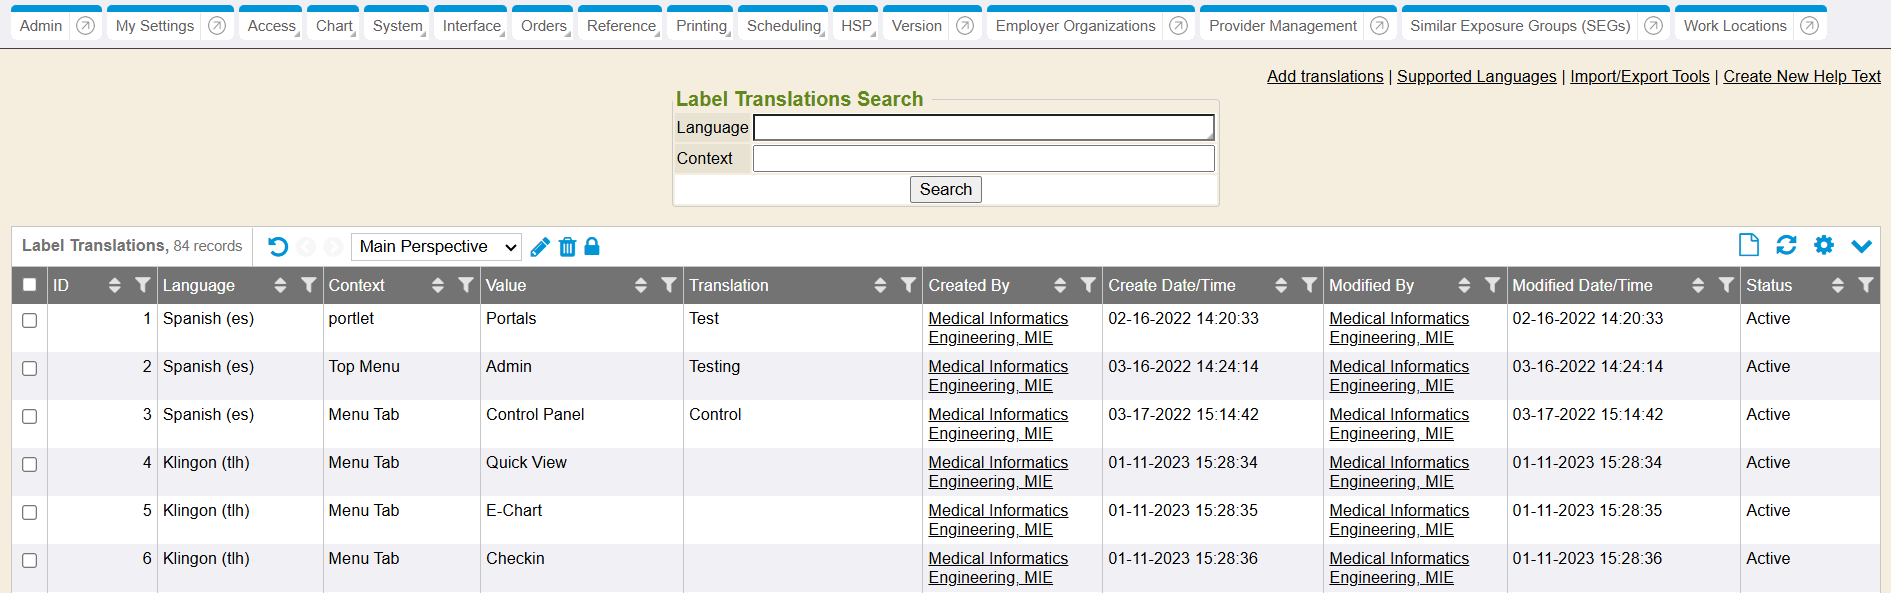Sort the Translation column using its arrows
The width and height of the screenshot is (1891, 593).
tap(880, 285)
